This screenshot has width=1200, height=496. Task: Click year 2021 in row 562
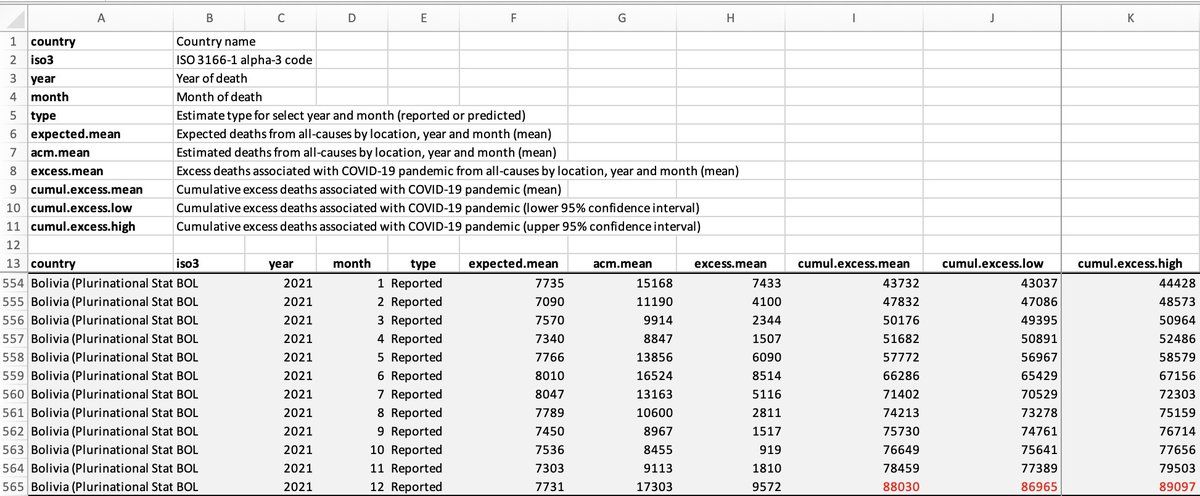[297, 432]
